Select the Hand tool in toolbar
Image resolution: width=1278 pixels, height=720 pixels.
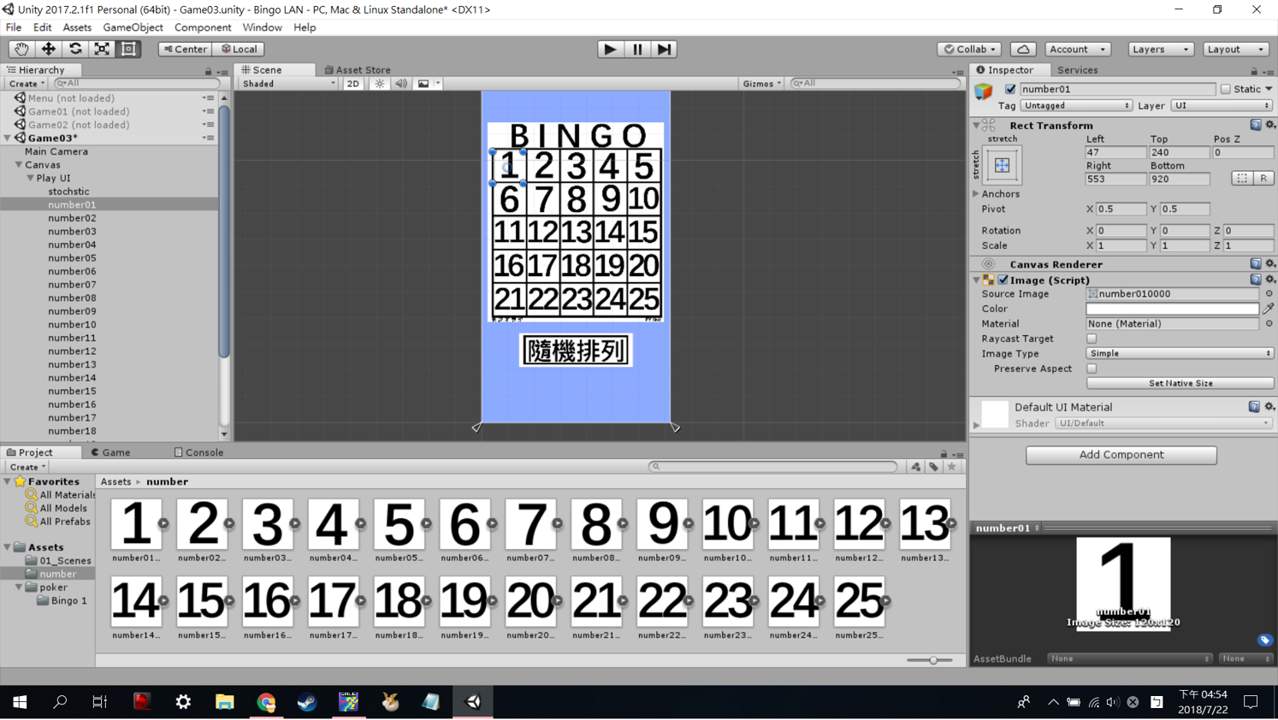(x=21, y=48)
